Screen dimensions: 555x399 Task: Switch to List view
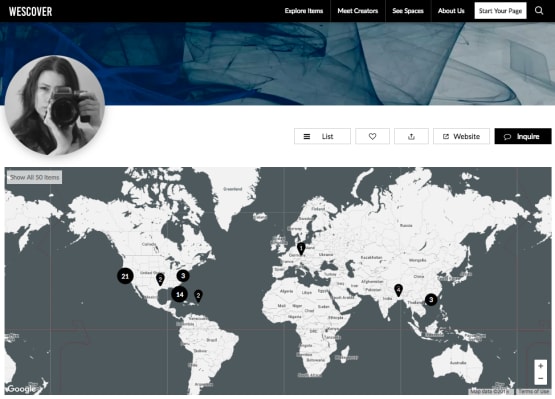pos(322,136)
